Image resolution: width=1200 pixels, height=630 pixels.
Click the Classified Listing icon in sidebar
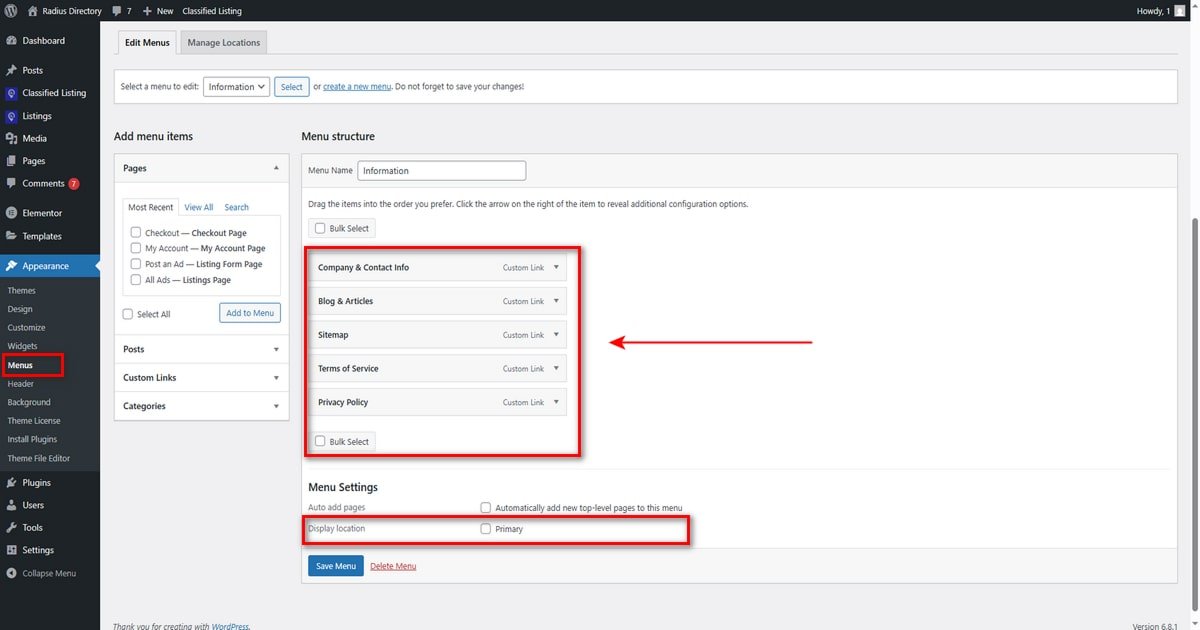point(11,93)
